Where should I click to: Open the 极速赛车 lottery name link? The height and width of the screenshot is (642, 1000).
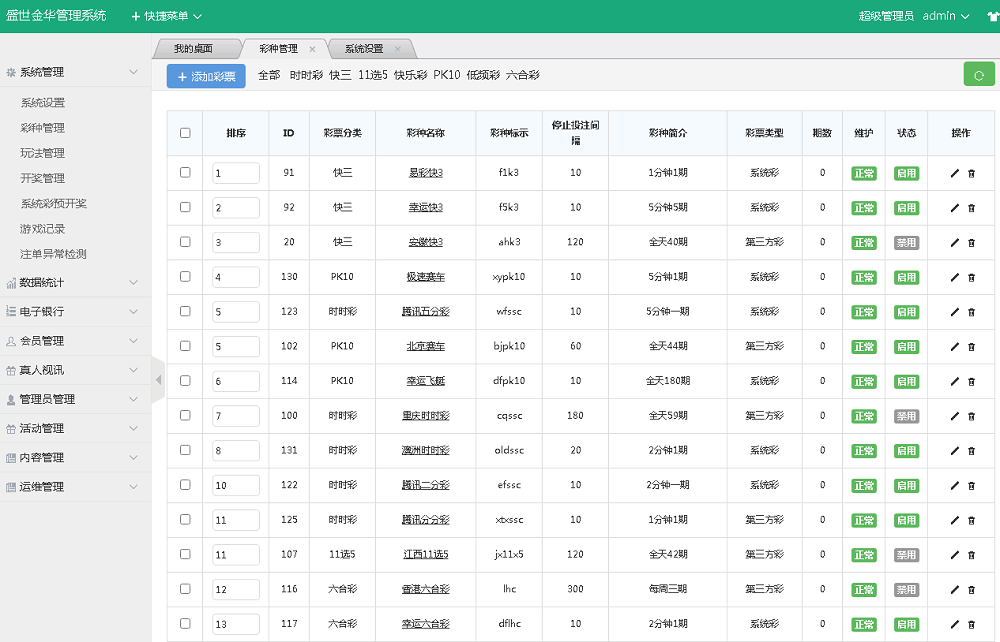pos(425,277)
